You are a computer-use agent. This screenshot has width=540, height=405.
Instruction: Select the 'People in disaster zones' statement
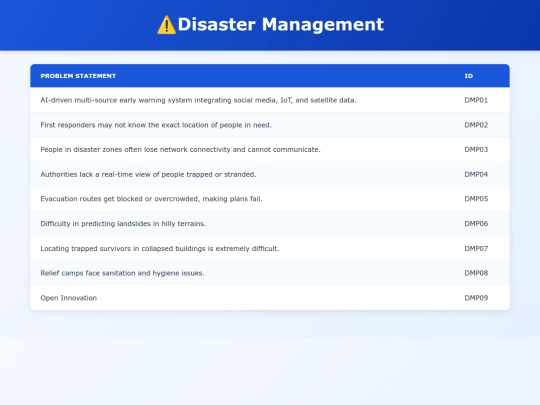[x=180, y=149]
